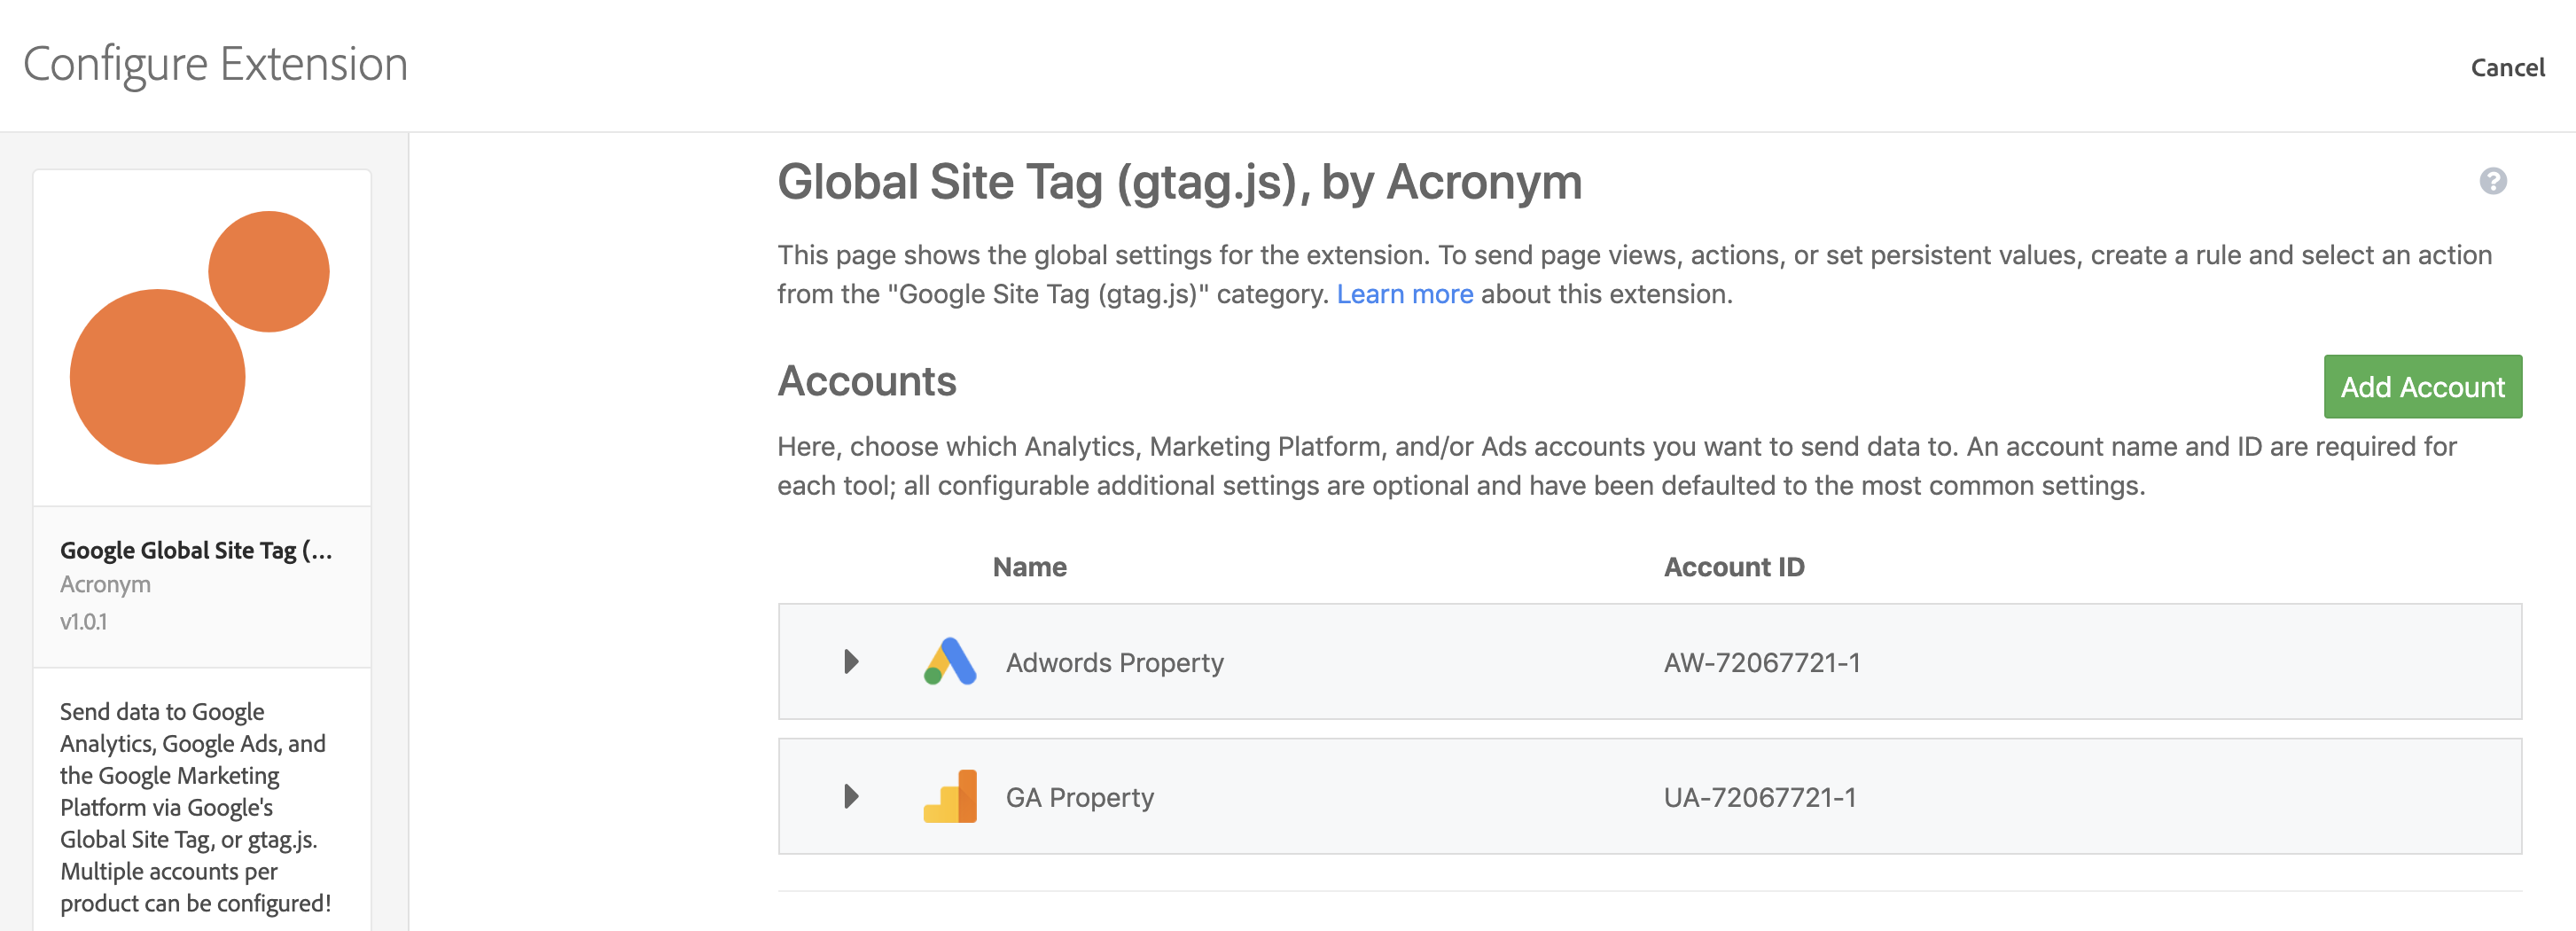Click the Name column header
The width and height of the screenshot is (2576, 931).
pyautogui.click(x=1029, y=567)
